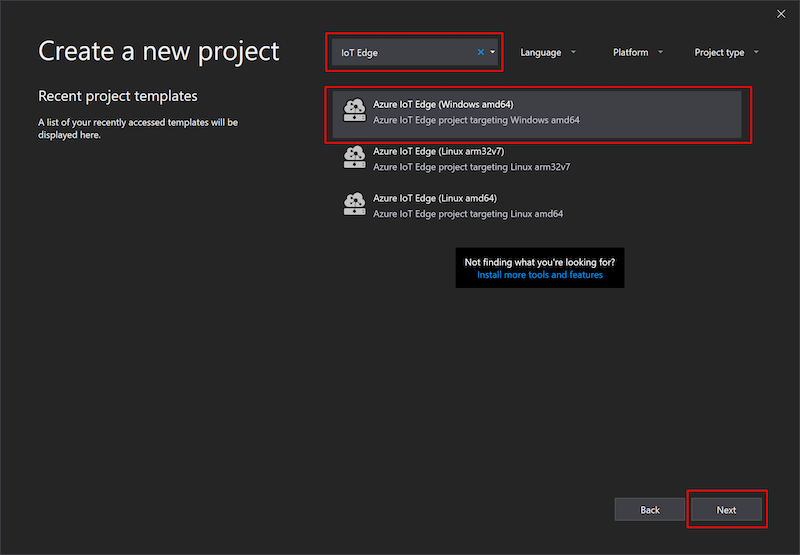
Task: Click the 'Create a new project' title
Action: [x=159, y=52]
